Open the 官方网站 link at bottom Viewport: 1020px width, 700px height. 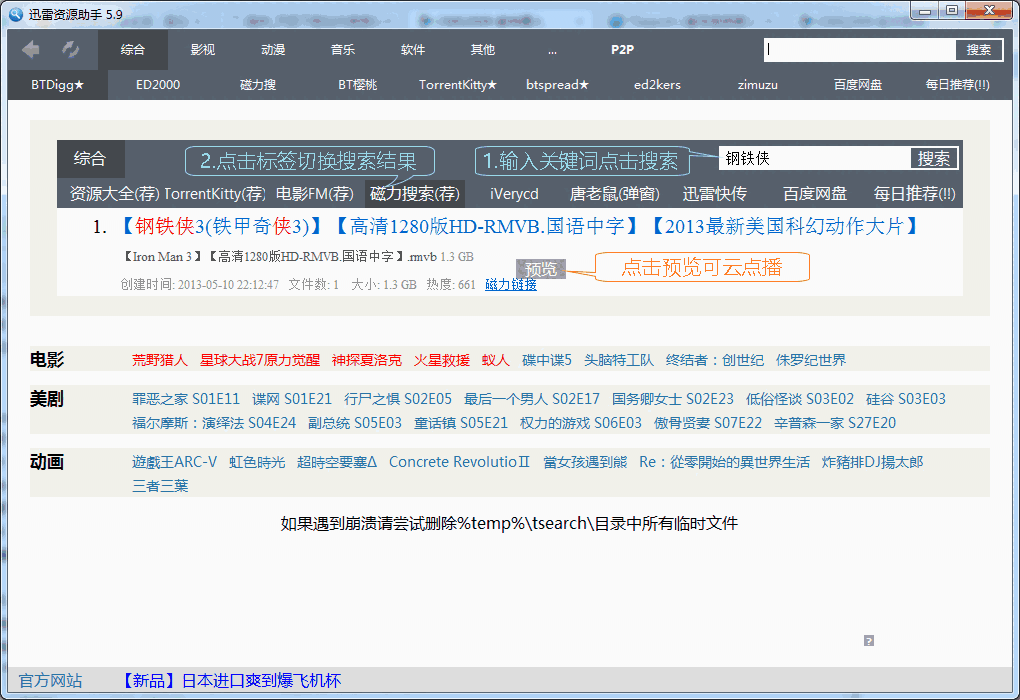(x=51, y=681)
